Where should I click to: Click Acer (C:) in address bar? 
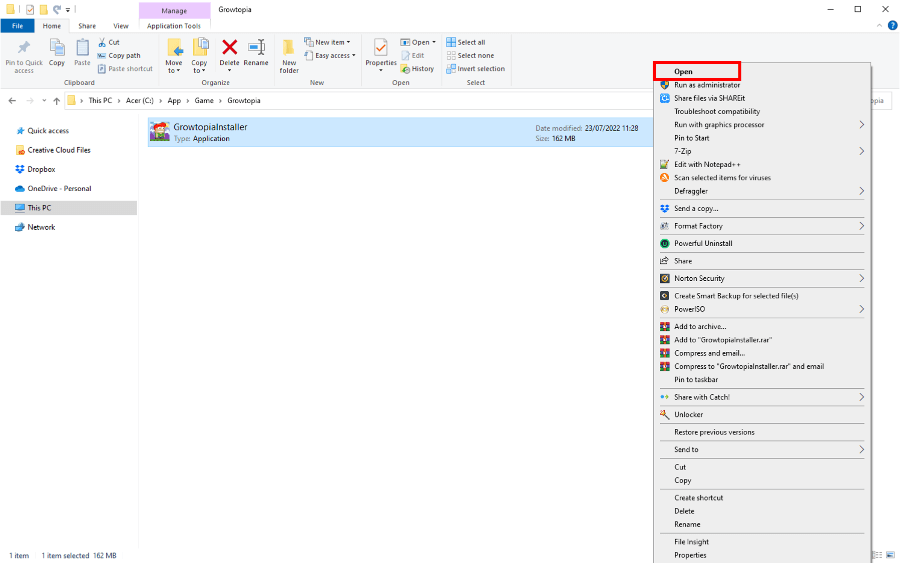pyautogui.click(x=140, y=100)
